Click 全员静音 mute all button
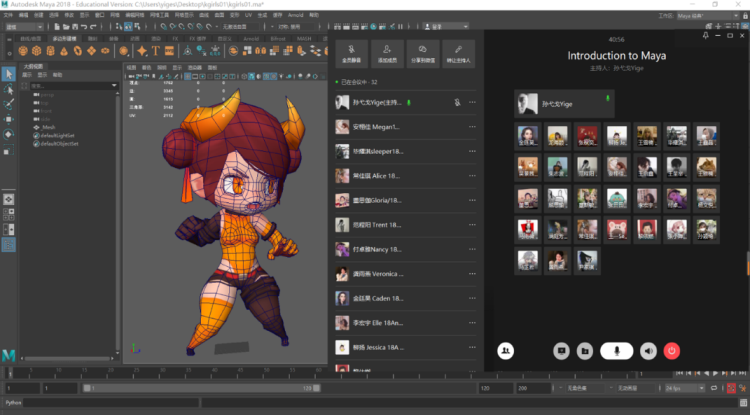 tap(352, 54)
